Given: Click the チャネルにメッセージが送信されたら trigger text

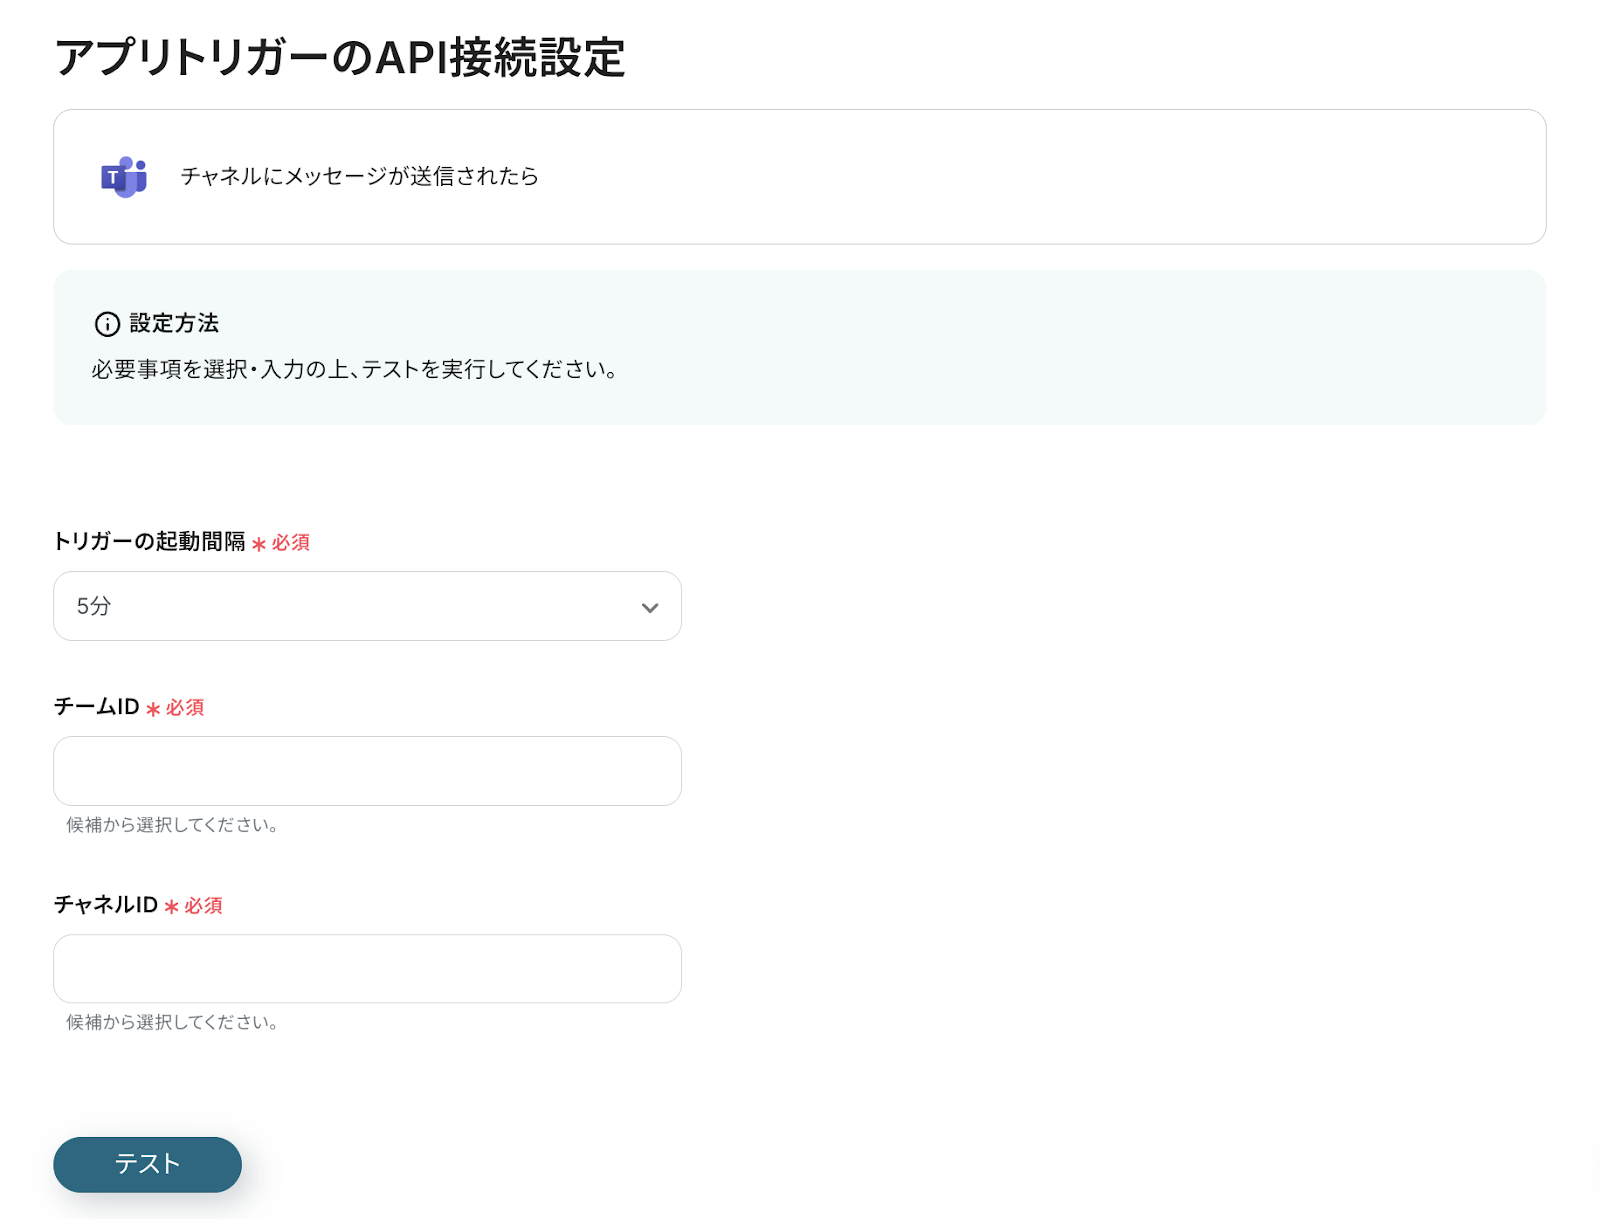Looking at the screenshot, I should [x=360, y=176].
